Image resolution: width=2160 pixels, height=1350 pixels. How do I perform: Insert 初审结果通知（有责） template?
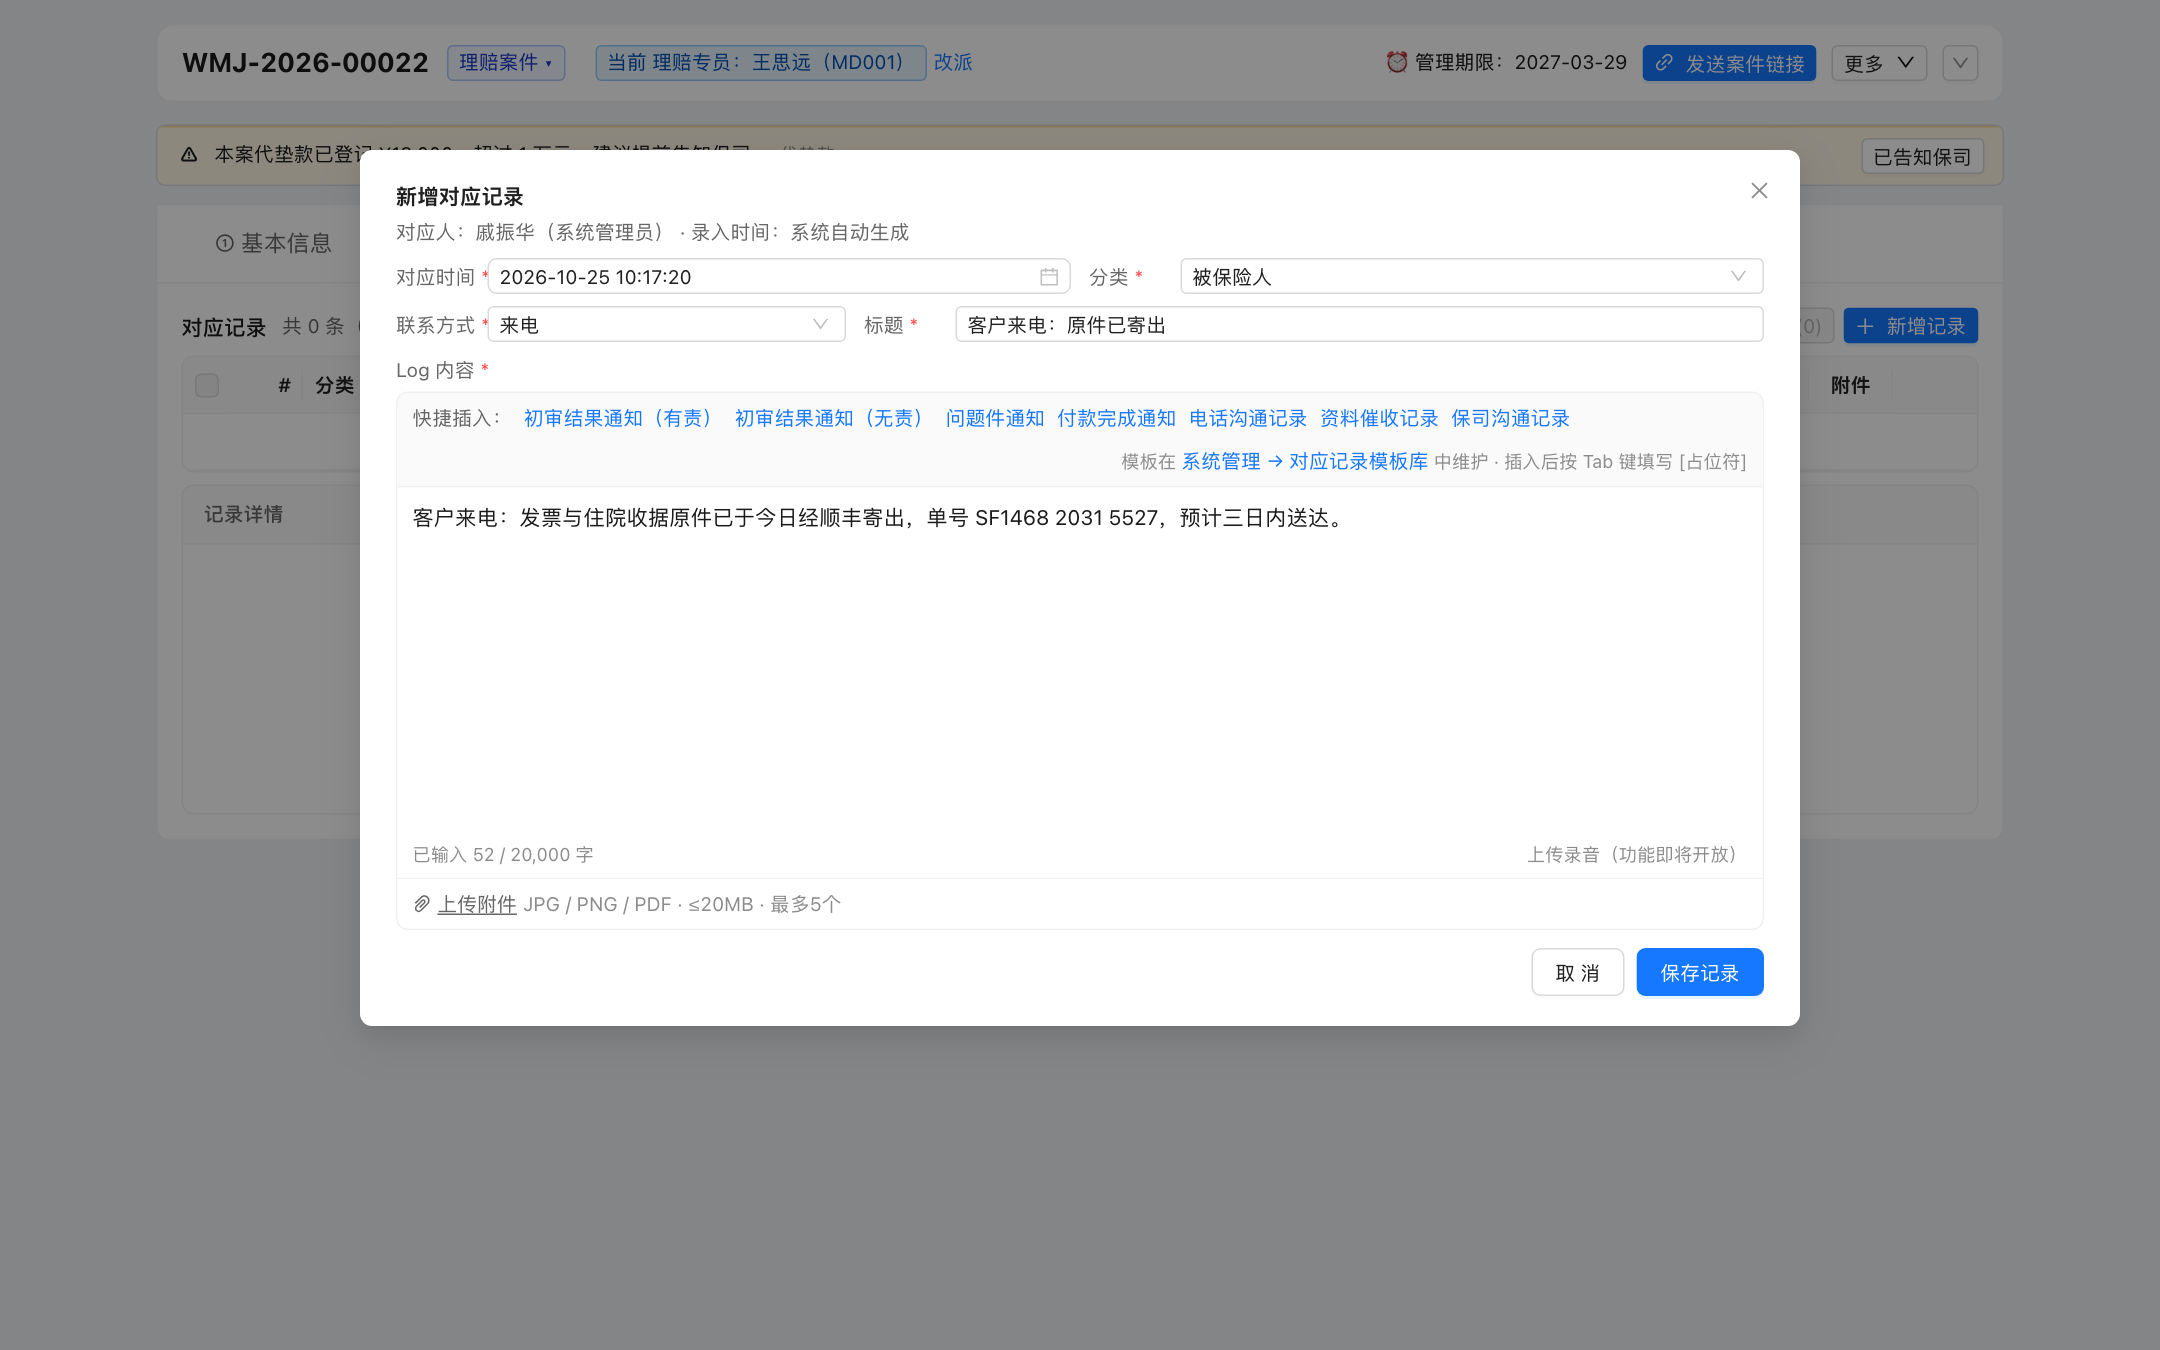click(x=620, y=418)
